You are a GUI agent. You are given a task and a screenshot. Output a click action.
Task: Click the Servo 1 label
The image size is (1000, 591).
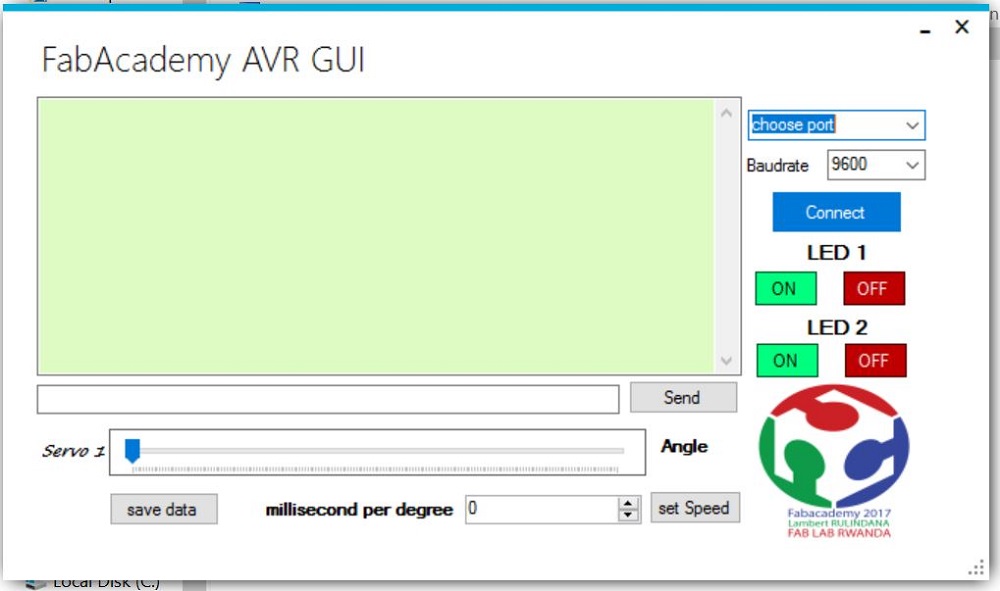(73, 451)
